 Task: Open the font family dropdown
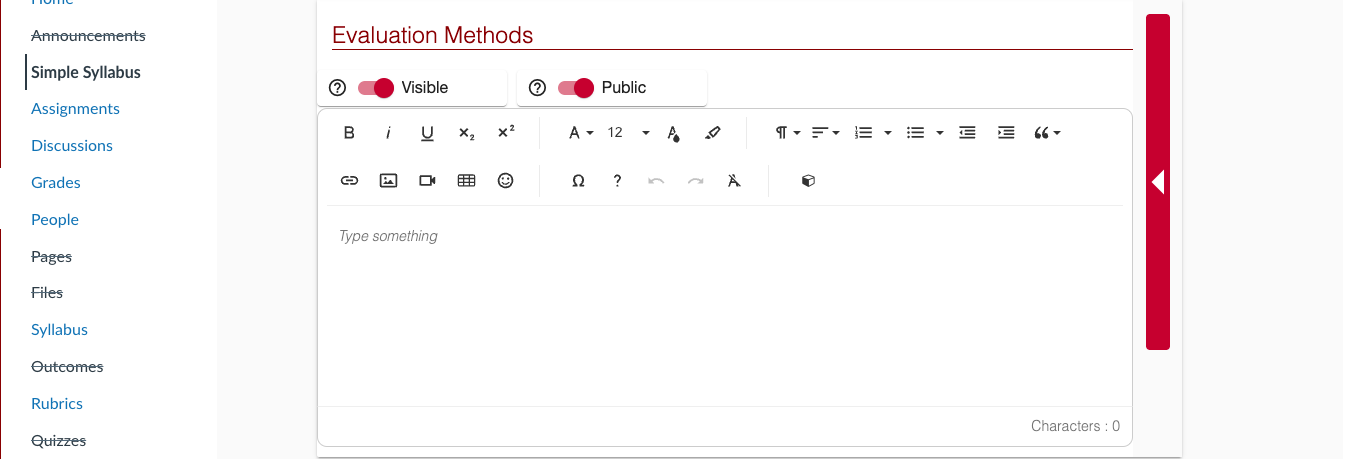581,133
